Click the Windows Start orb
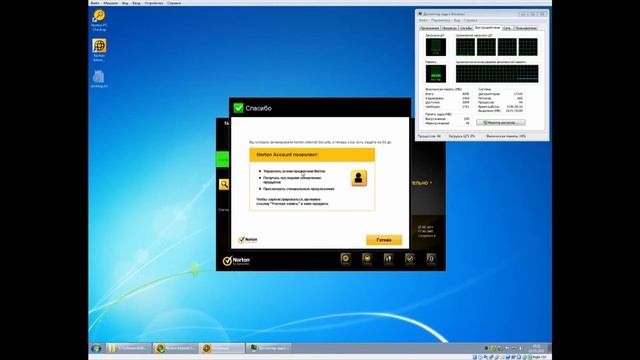The image size is (640, 360). tap(96, 348)
